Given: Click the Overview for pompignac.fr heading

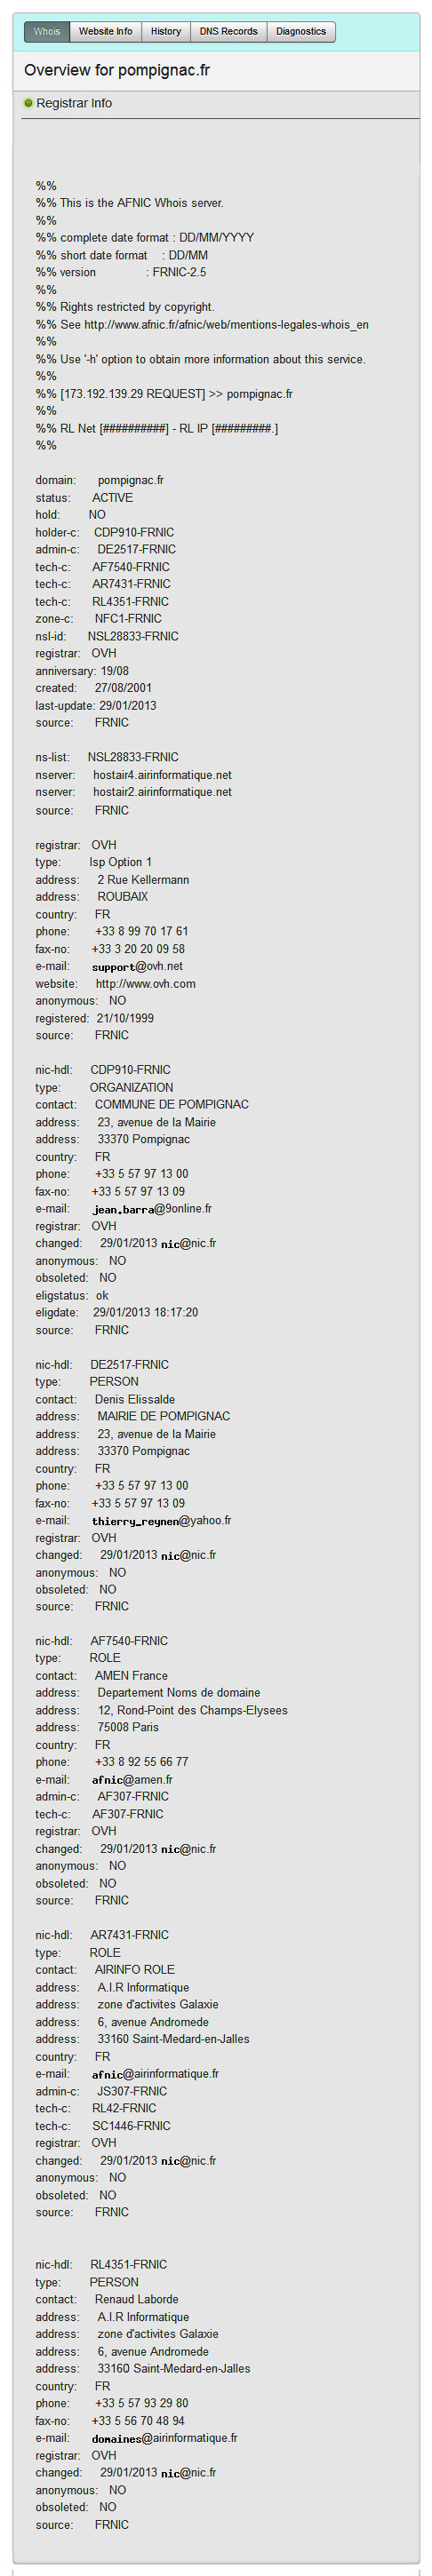Looking at the screenshot, I should (117, 70).
